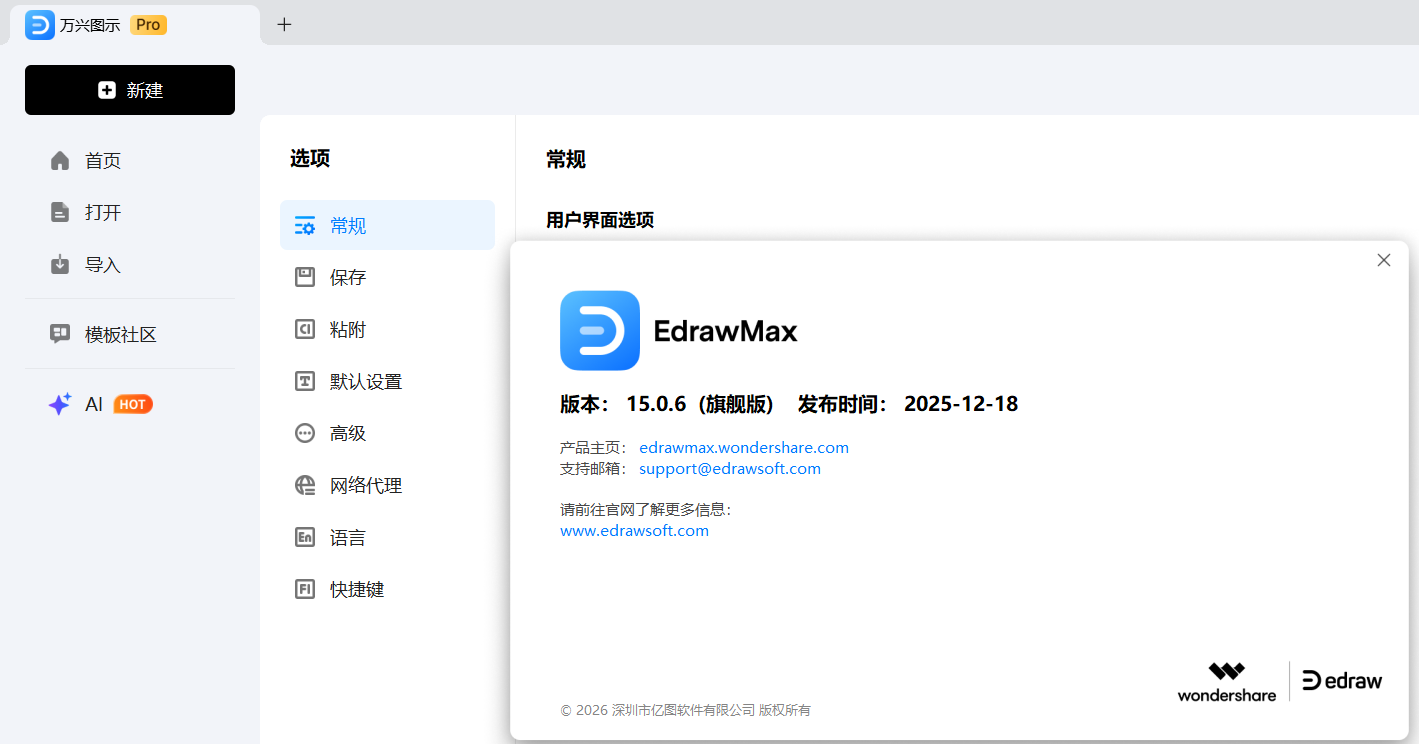Click the file icon beside 打开

click(60, 213)
